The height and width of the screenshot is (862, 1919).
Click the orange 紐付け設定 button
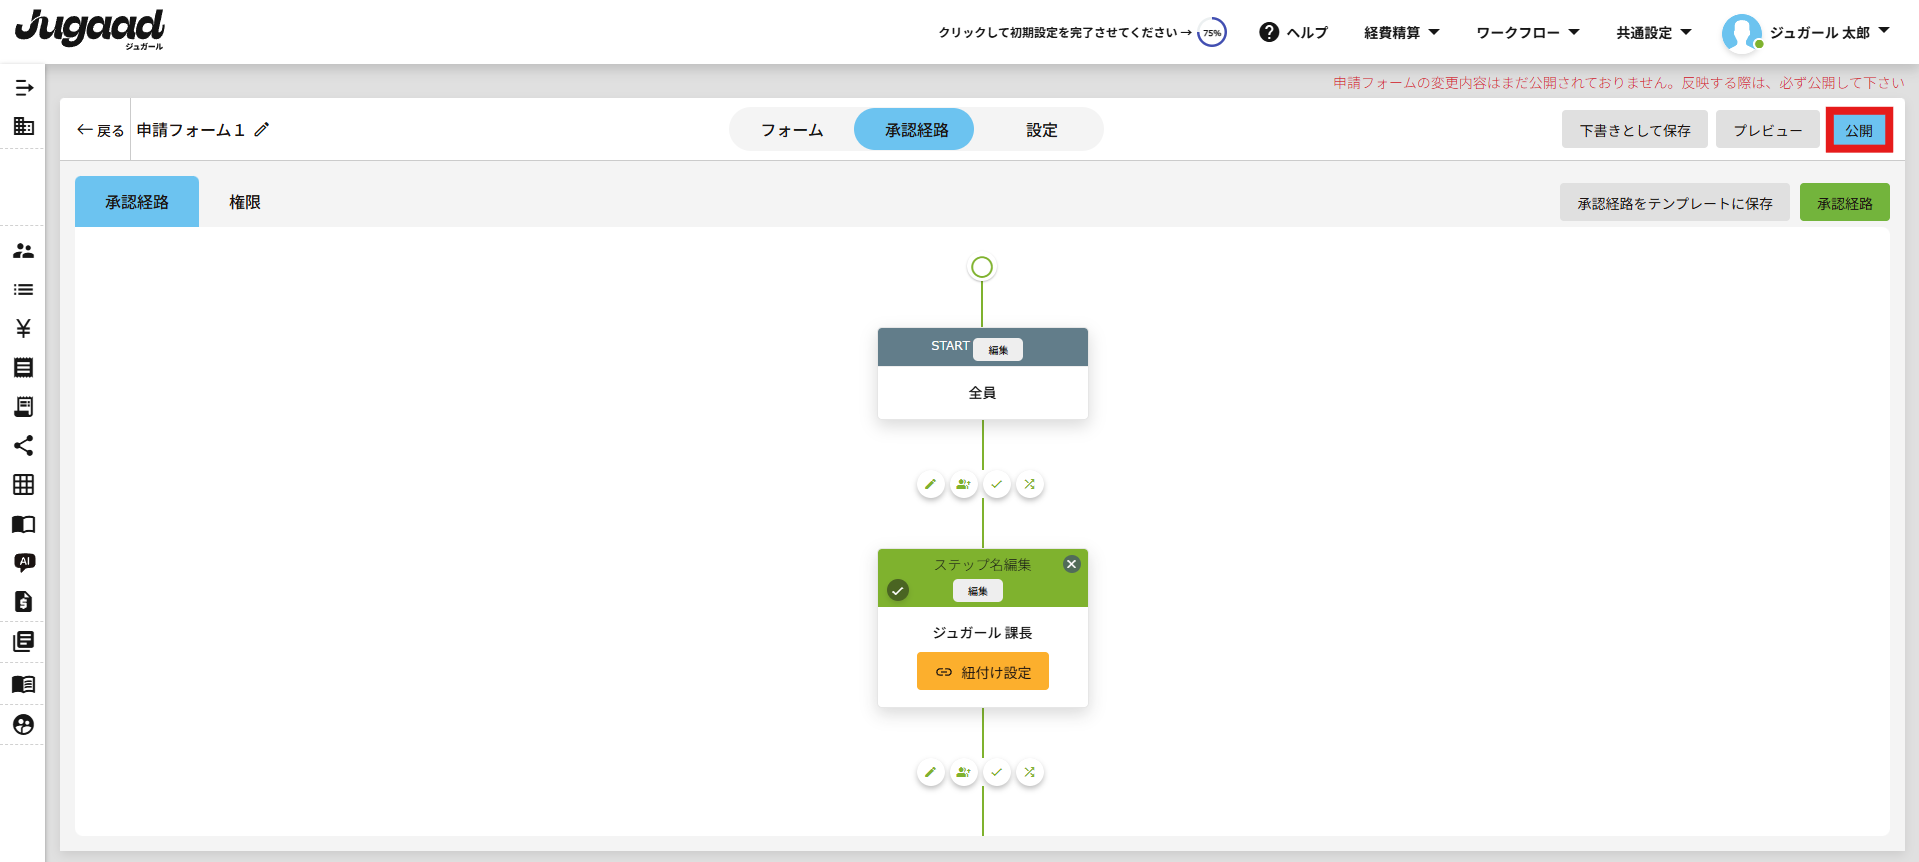(x=982, y=672)
